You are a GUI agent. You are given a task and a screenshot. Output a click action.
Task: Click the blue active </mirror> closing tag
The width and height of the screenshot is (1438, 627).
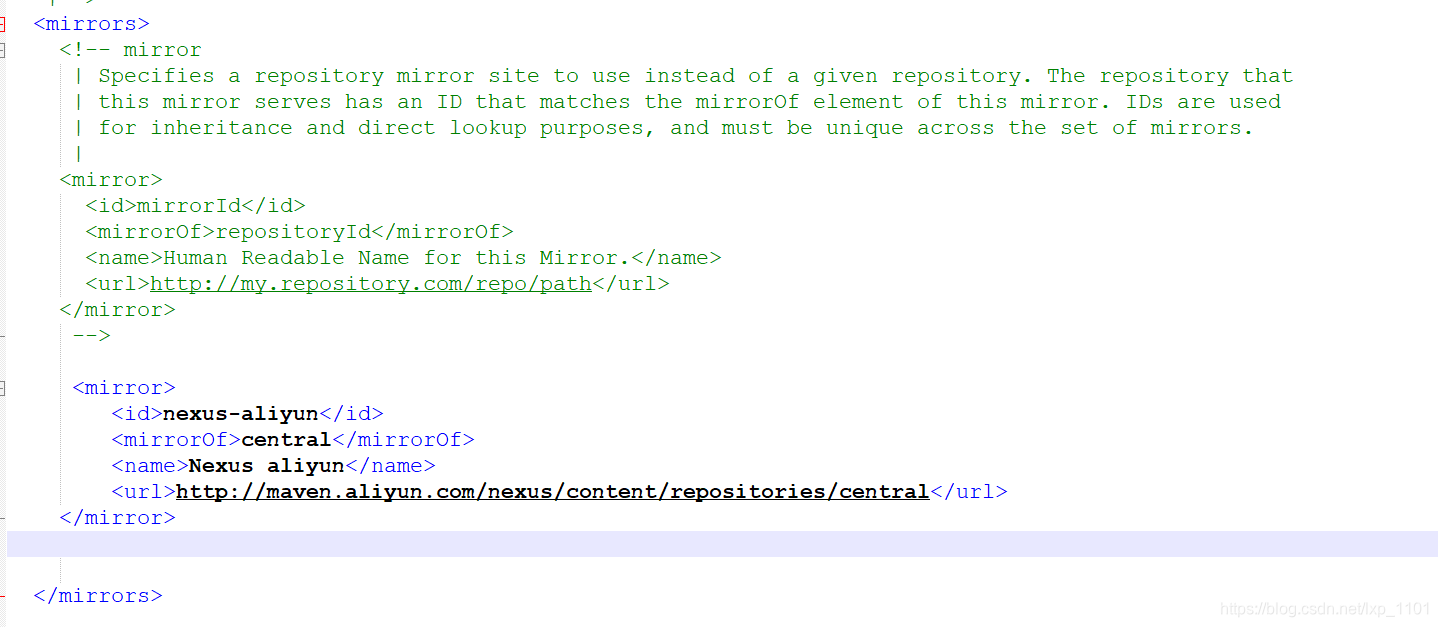pos(117,517)
